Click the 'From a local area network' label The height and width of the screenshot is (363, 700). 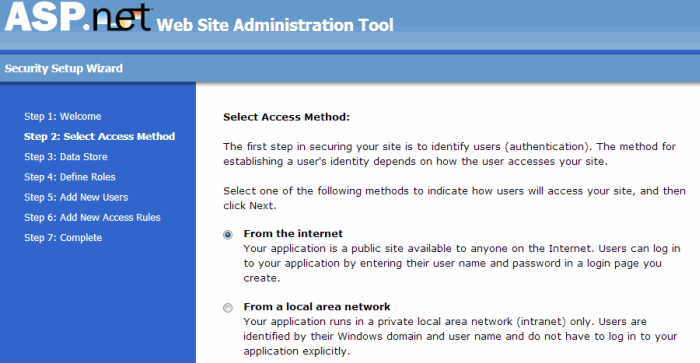tap(317, 307)
